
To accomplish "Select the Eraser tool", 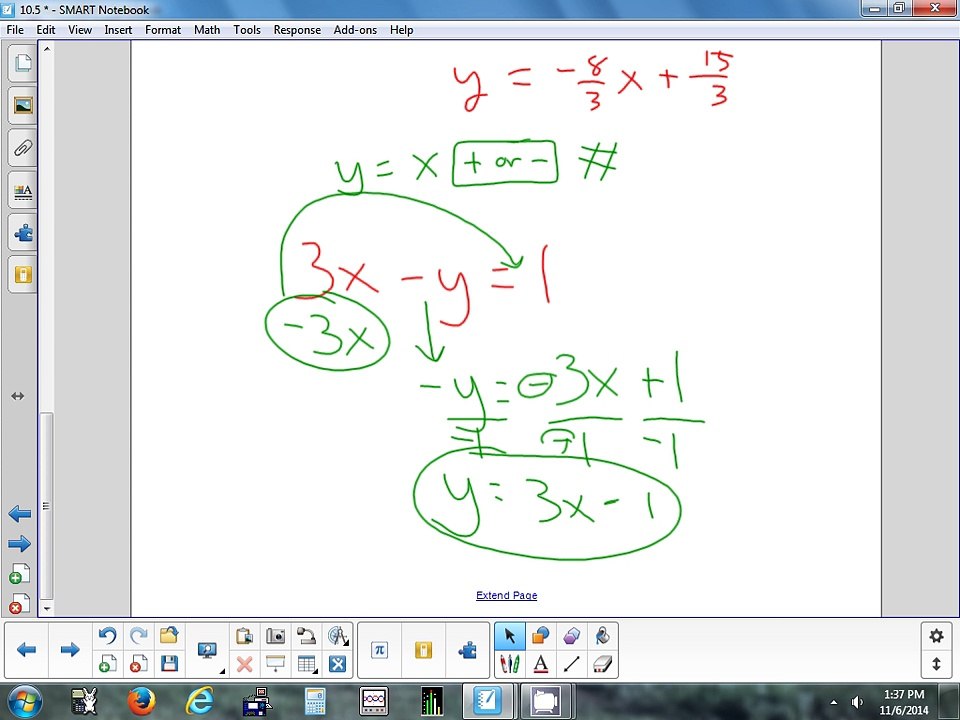I will click(602, 664).
